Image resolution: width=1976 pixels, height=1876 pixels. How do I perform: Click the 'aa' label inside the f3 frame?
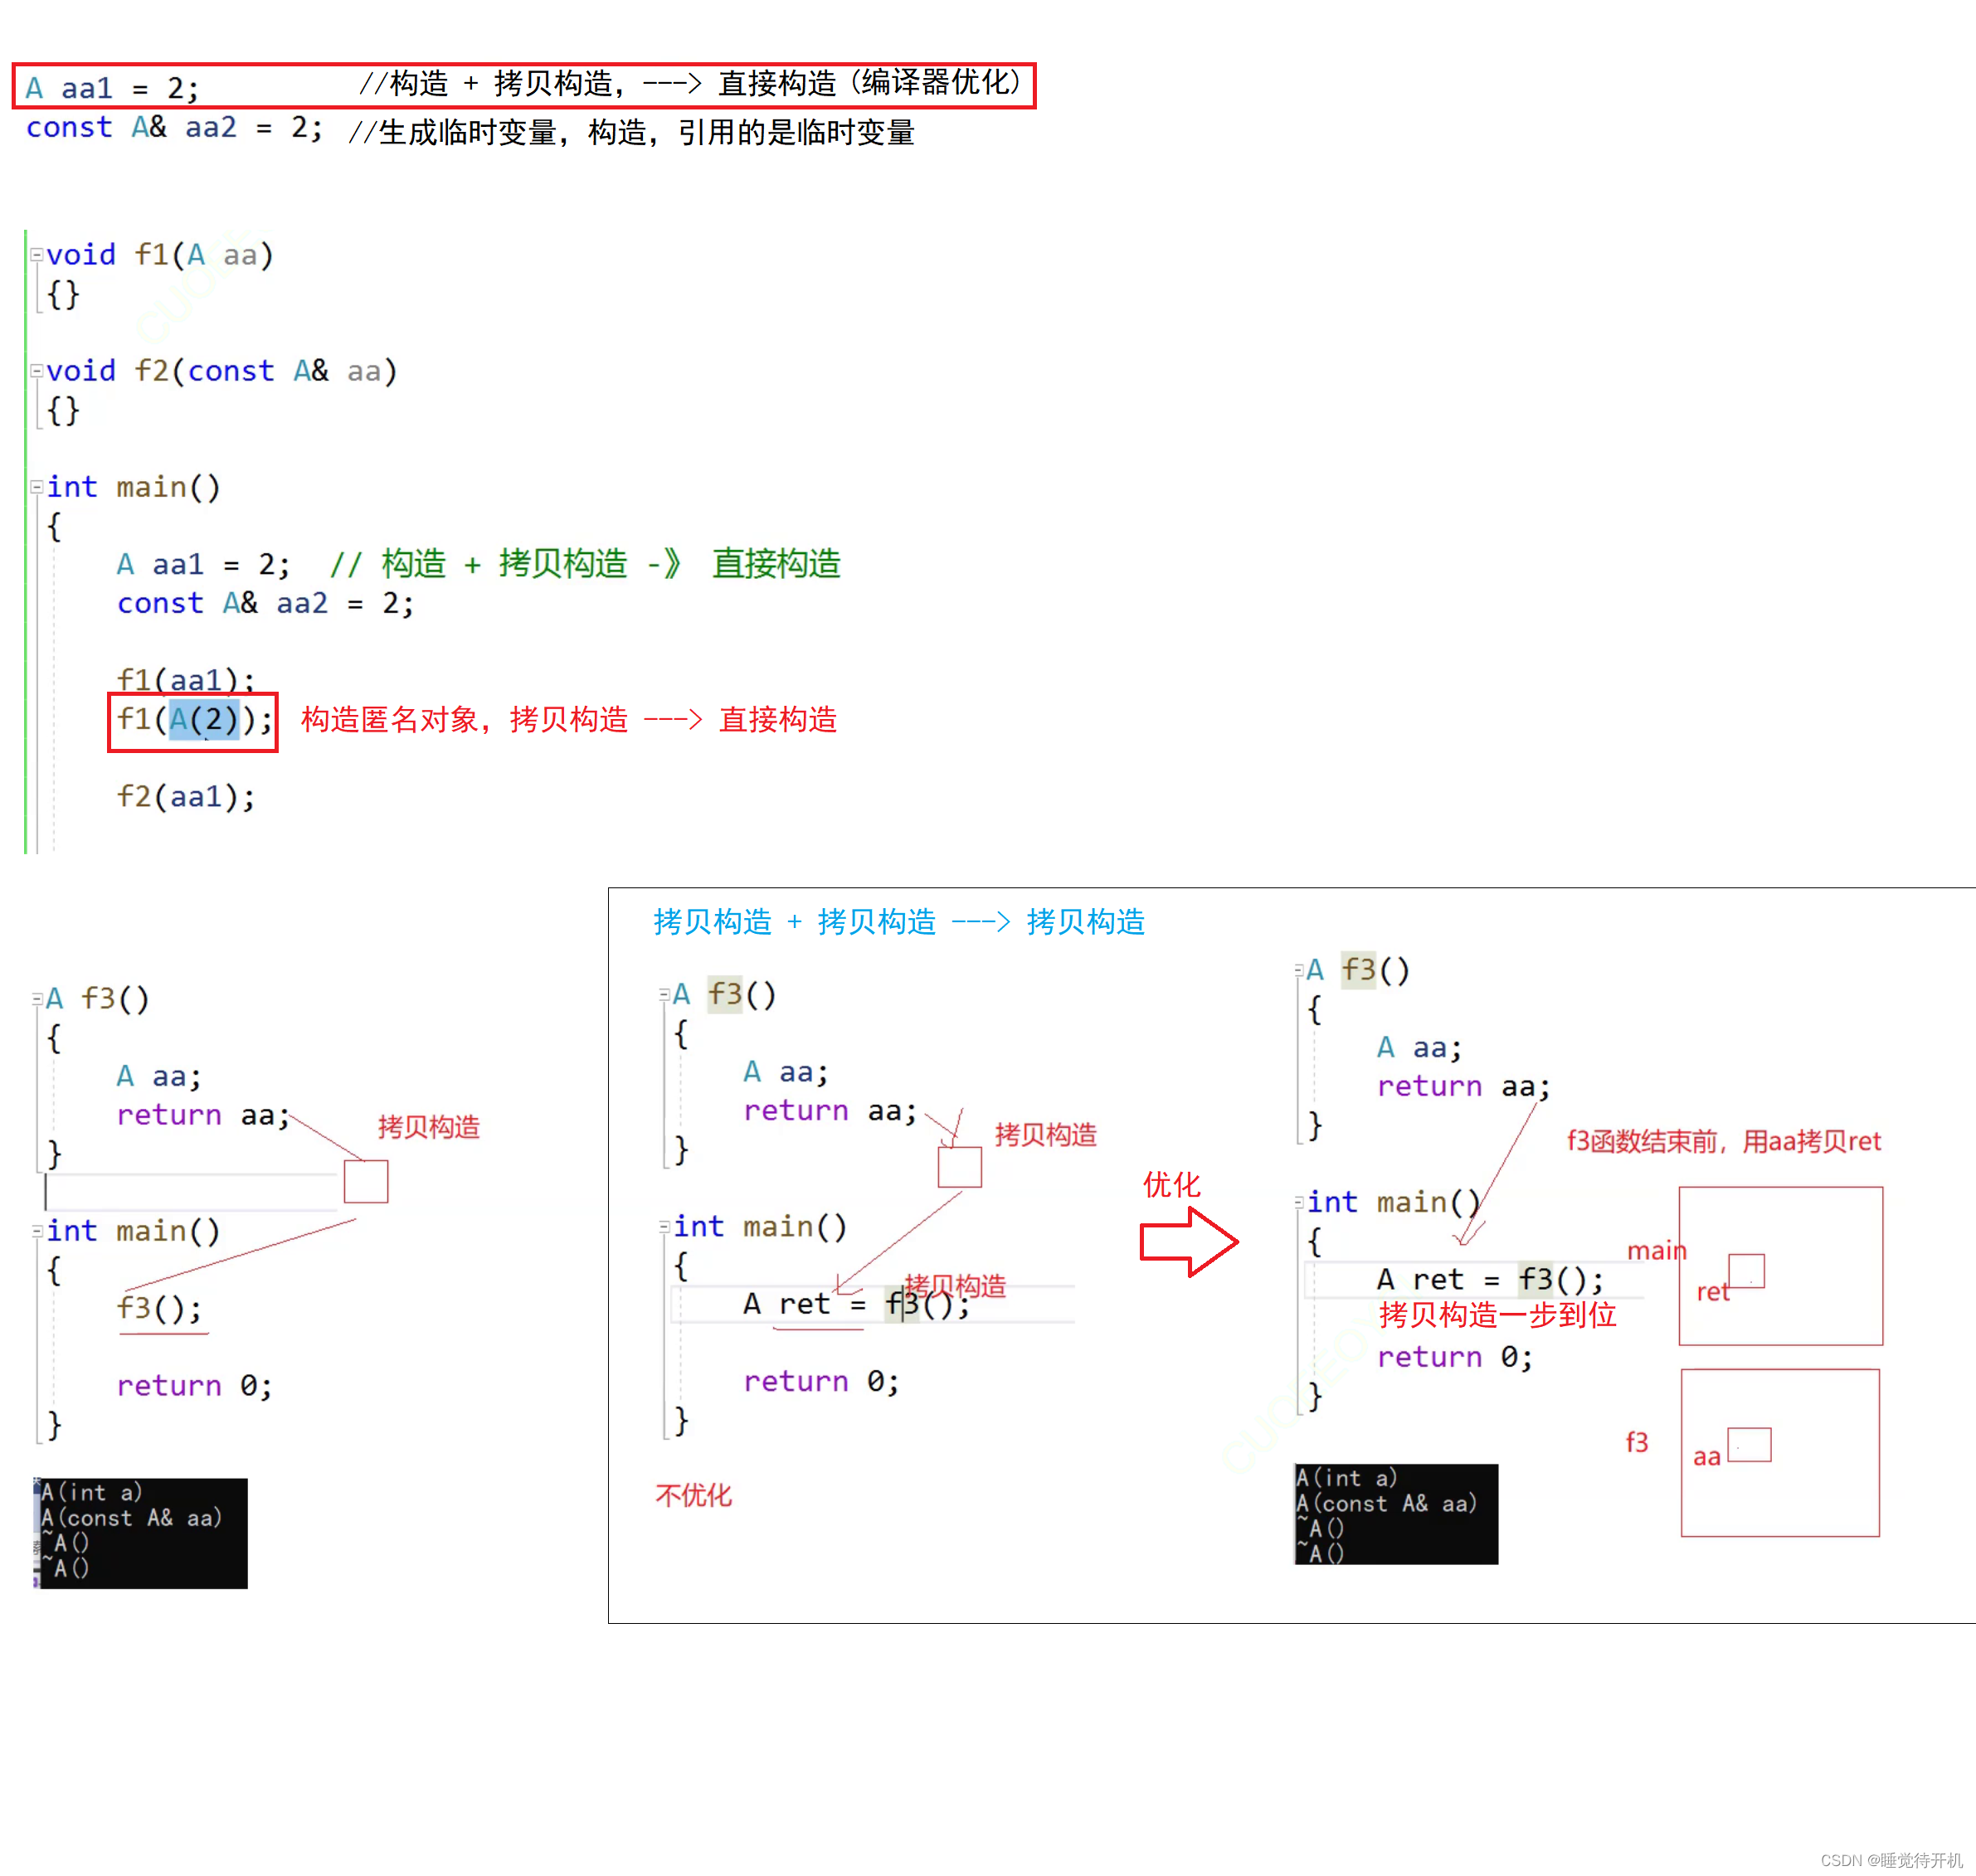pos(1706,1457)
